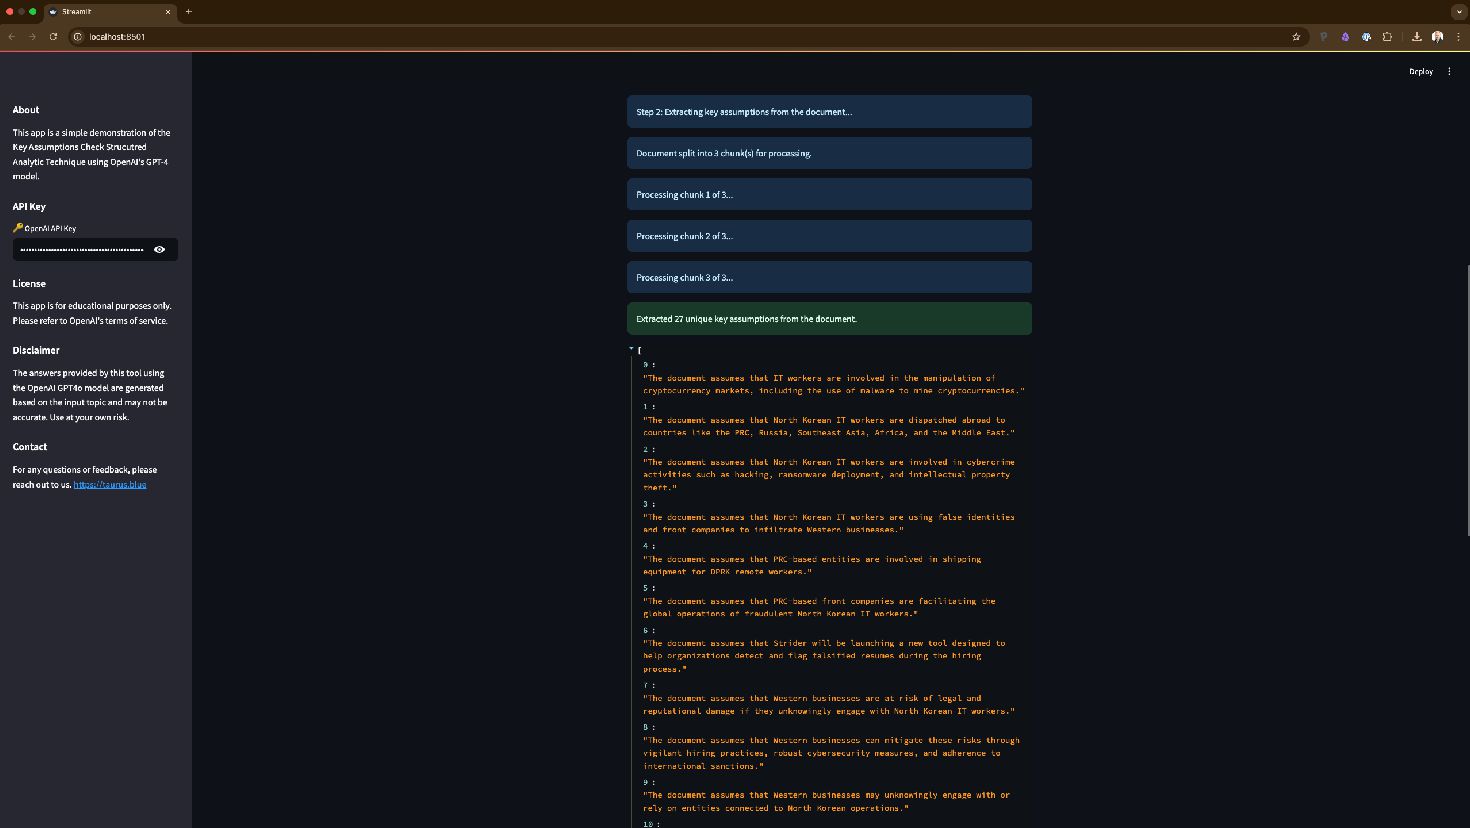1470x828 pixels.
Task: Open the Chrome three-dot menu
Action: pyautogui.click(x=1458, y=37)
